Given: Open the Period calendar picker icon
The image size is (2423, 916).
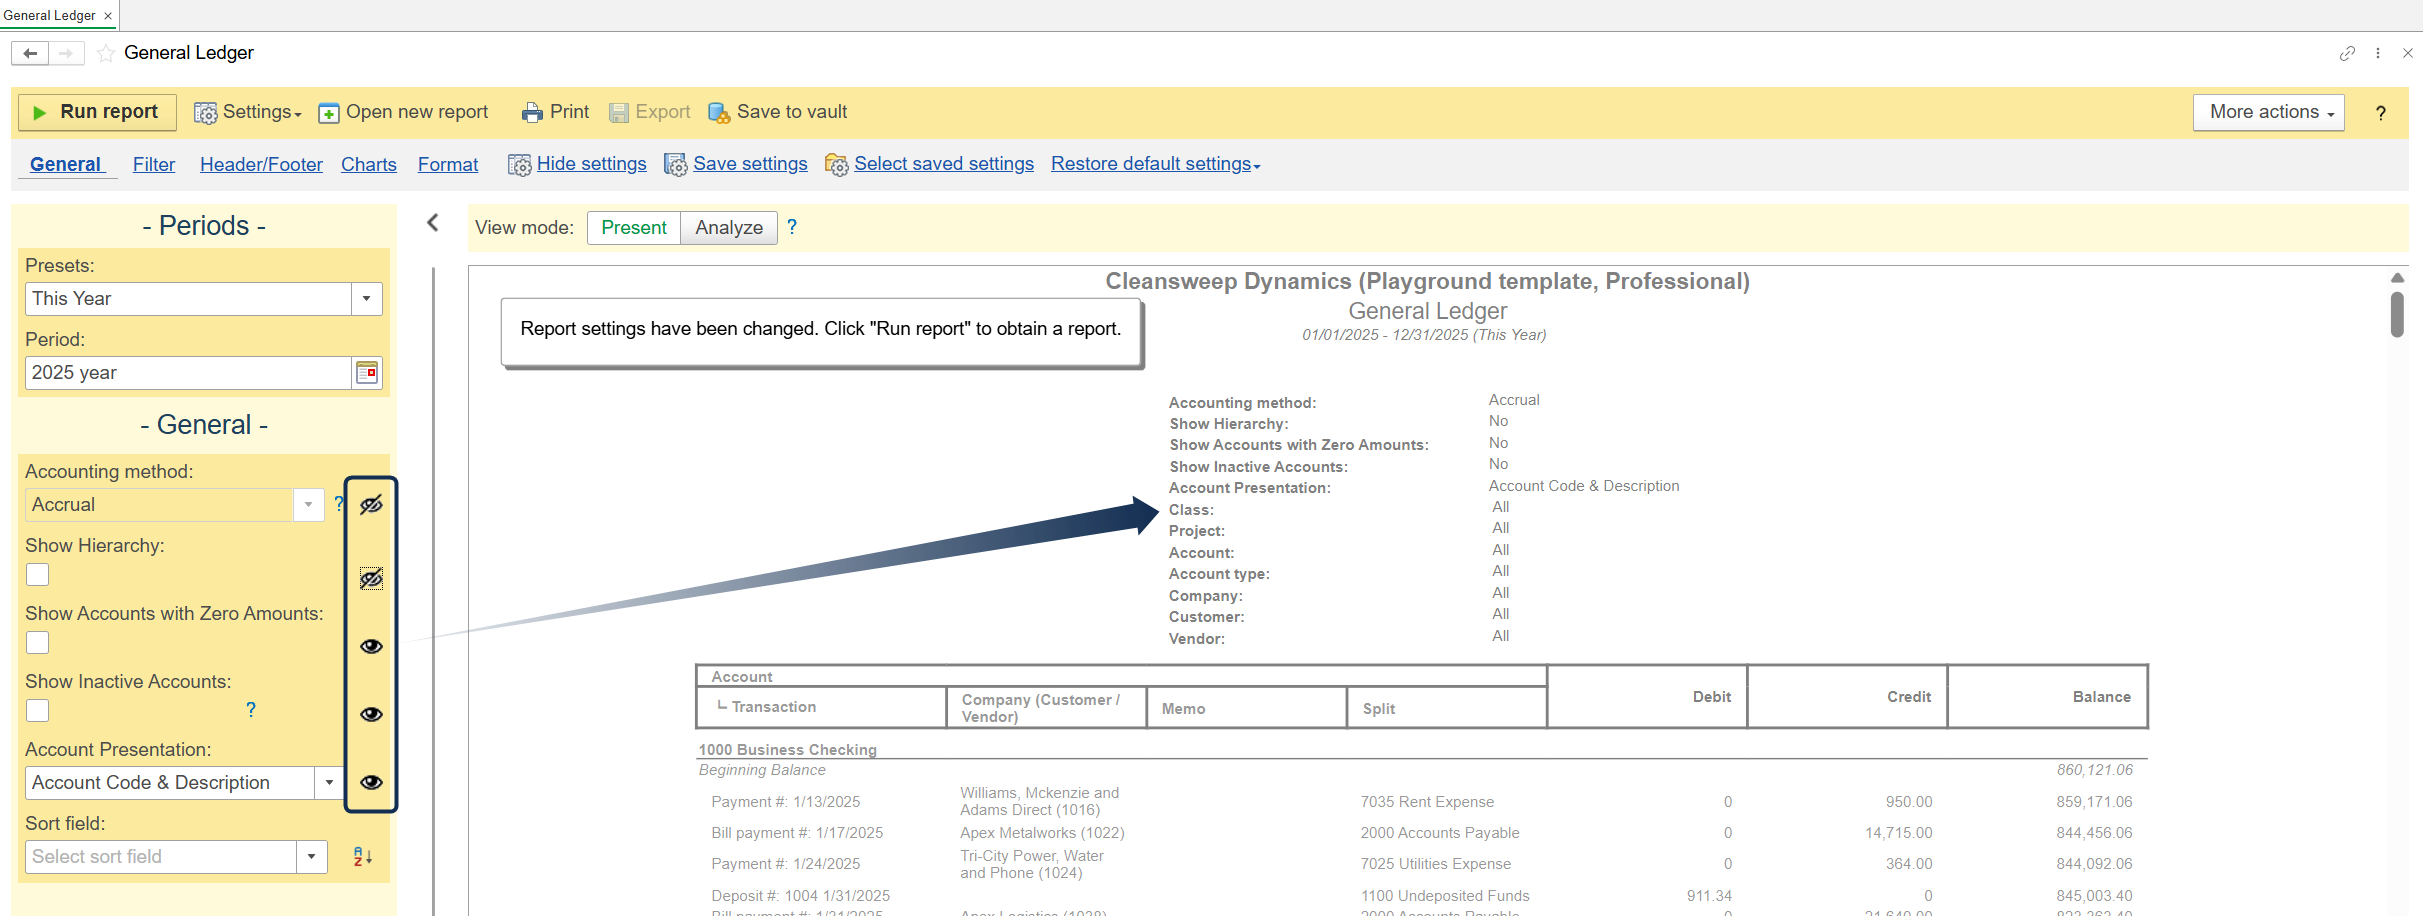Looking at the screenshot, I should (367, 373).
